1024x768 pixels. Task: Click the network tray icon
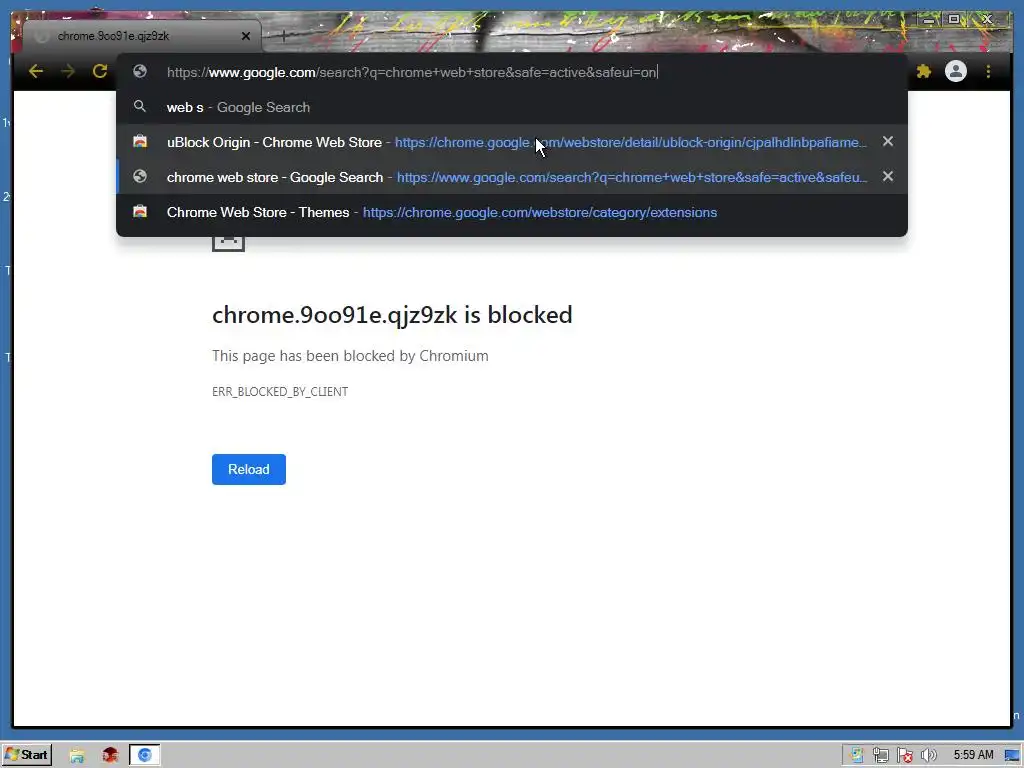pyautogui.click(x=880, y=756)
